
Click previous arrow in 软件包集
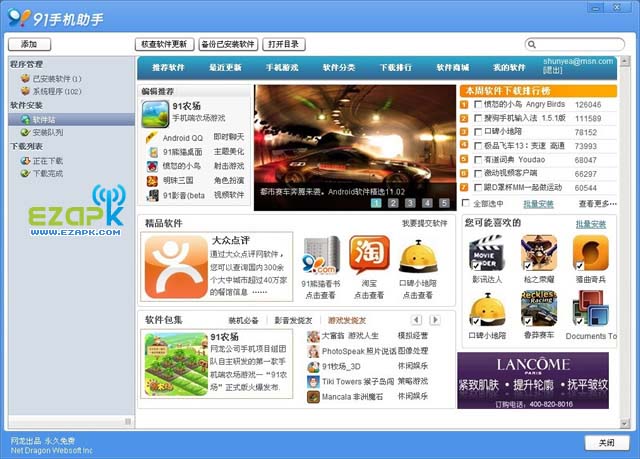pos(416,320)
